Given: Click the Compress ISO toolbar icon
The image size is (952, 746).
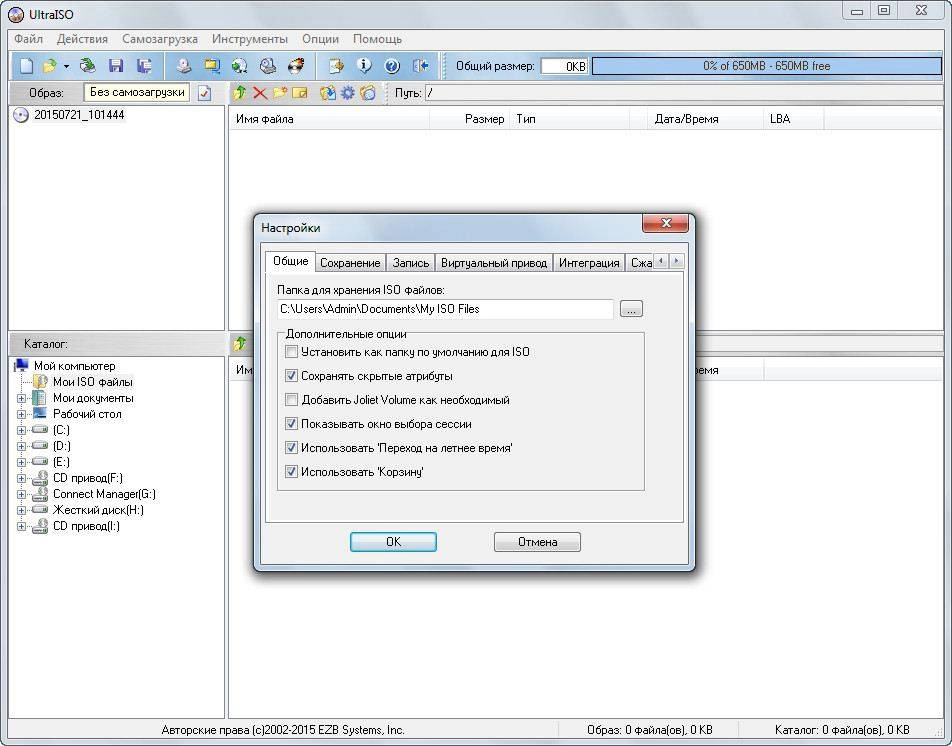Looking at the screenshot, I should click(212, 66).
